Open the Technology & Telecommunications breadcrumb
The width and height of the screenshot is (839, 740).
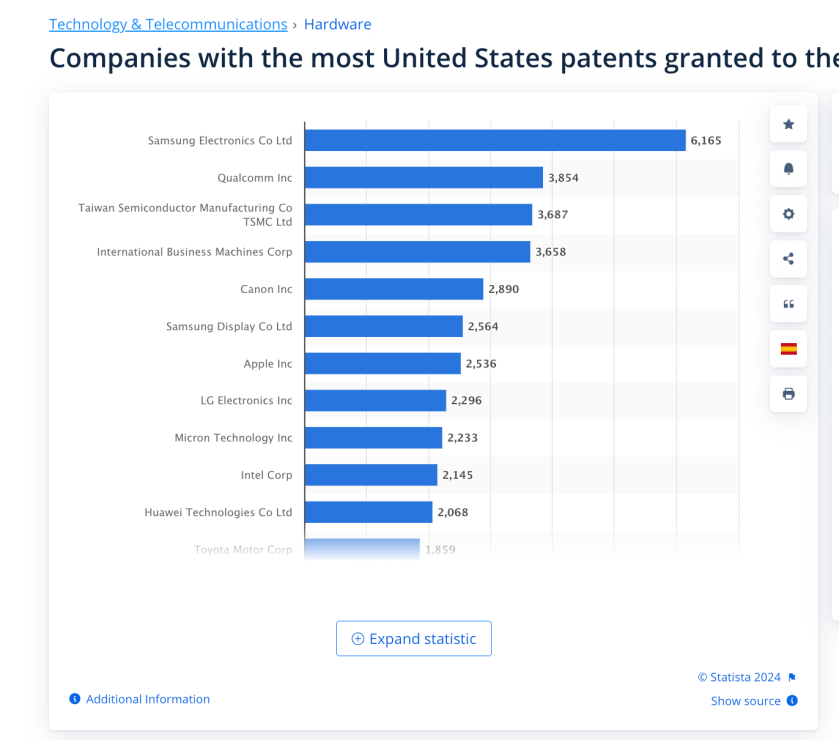pos(168,24)
